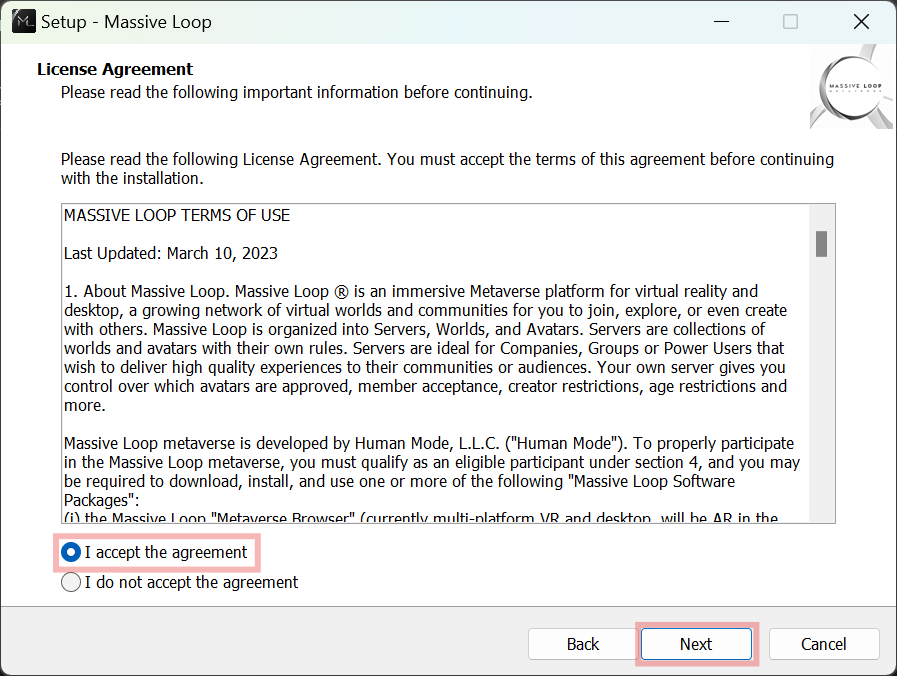Click the disabled maximize window button

791,22
